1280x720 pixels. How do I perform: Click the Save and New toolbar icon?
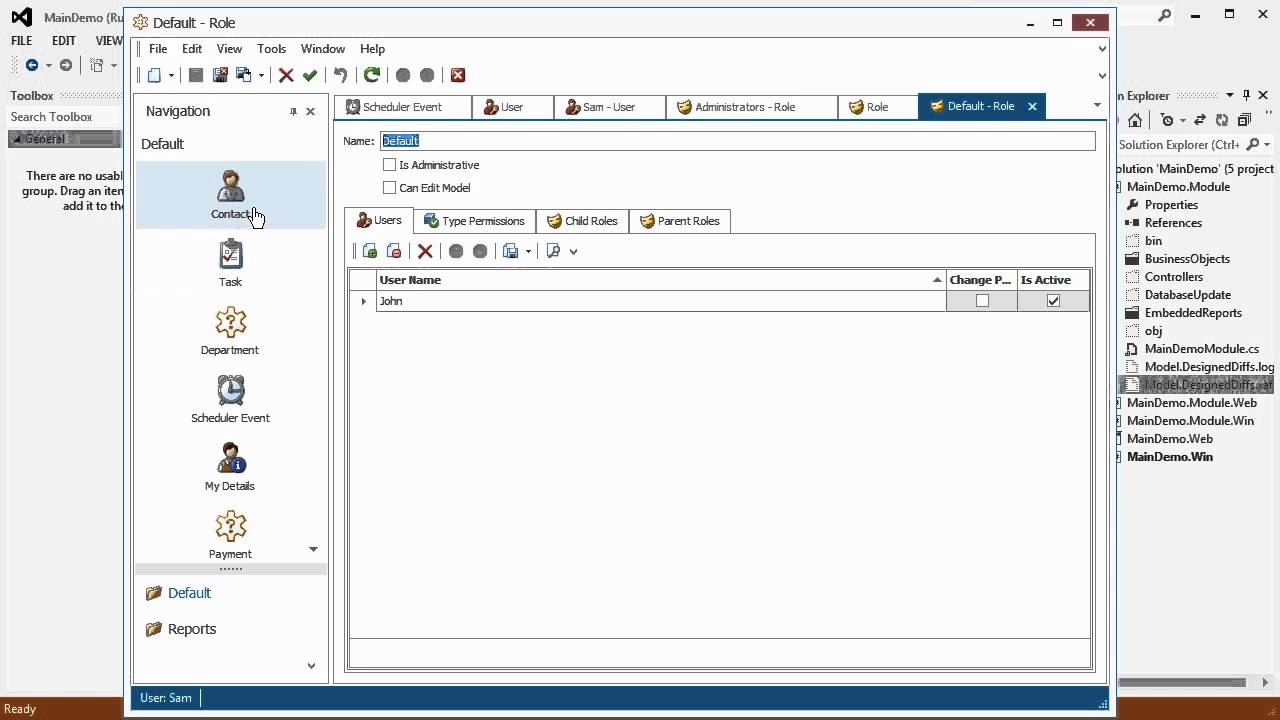[x=243, y=75]
